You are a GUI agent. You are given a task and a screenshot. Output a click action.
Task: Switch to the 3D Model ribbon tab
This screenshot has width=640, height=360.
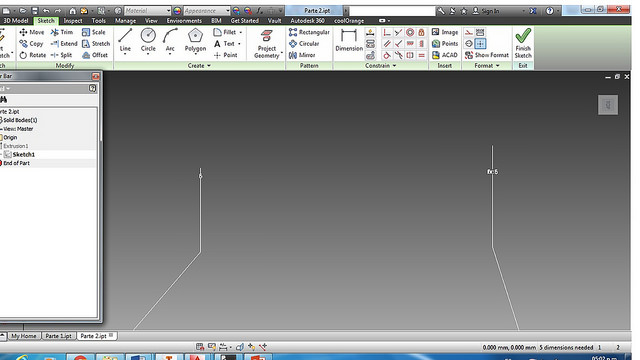[16, 20]
